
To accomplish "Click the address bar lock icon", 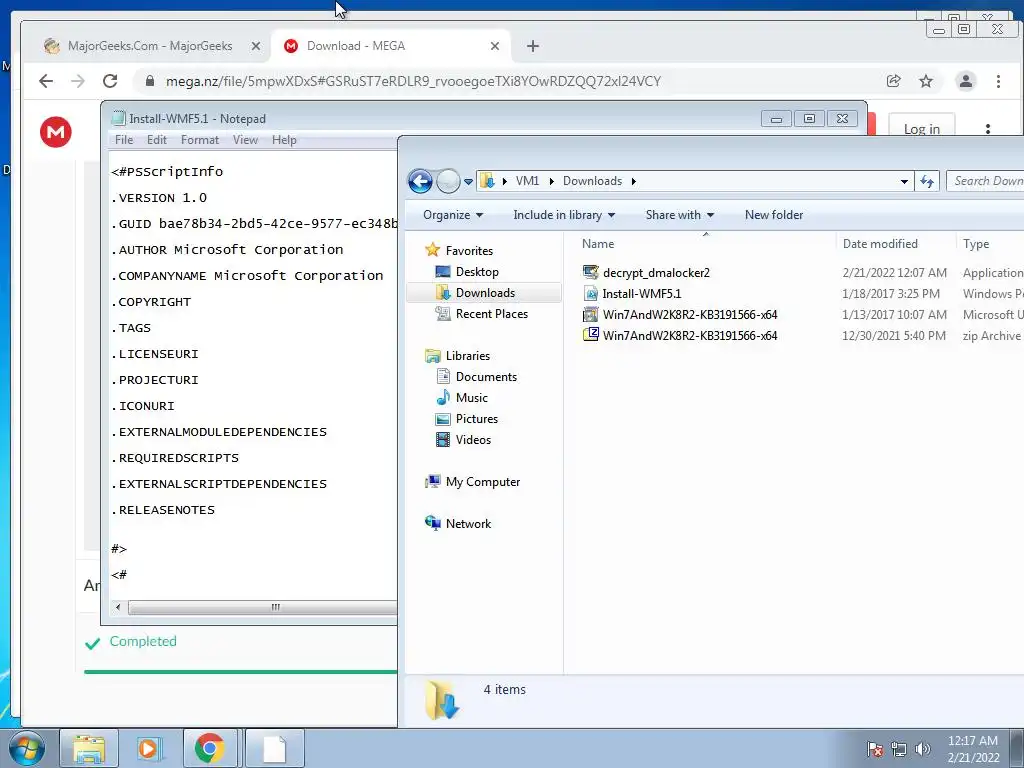I will click(150, 81).
